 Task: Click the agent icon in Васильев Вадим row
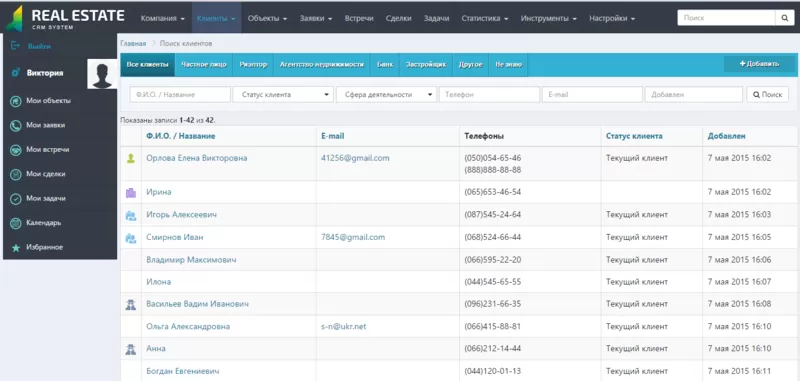(131, 304)
